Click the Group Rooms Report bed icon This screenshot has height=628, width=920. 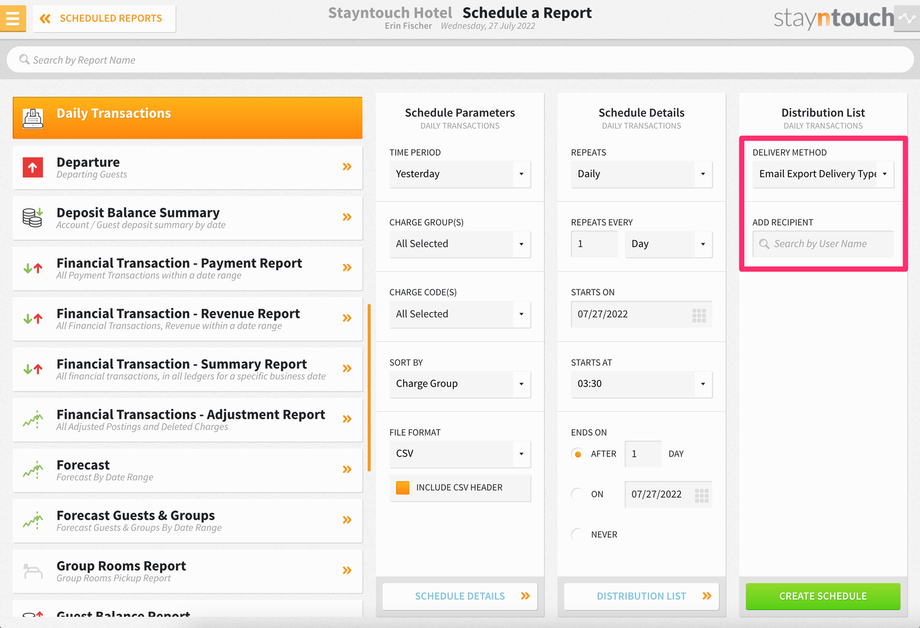[x=33, y=571]
